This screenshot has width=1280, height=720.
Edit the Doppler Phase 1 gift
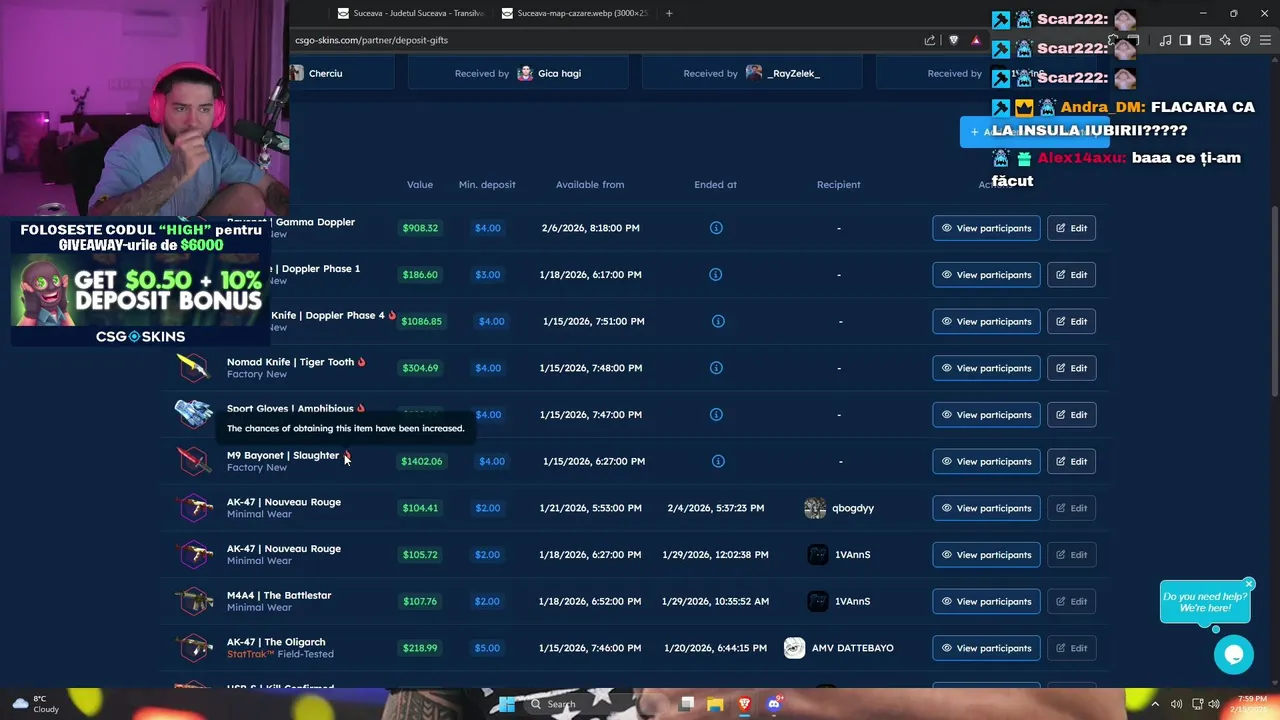[1071, 274]
